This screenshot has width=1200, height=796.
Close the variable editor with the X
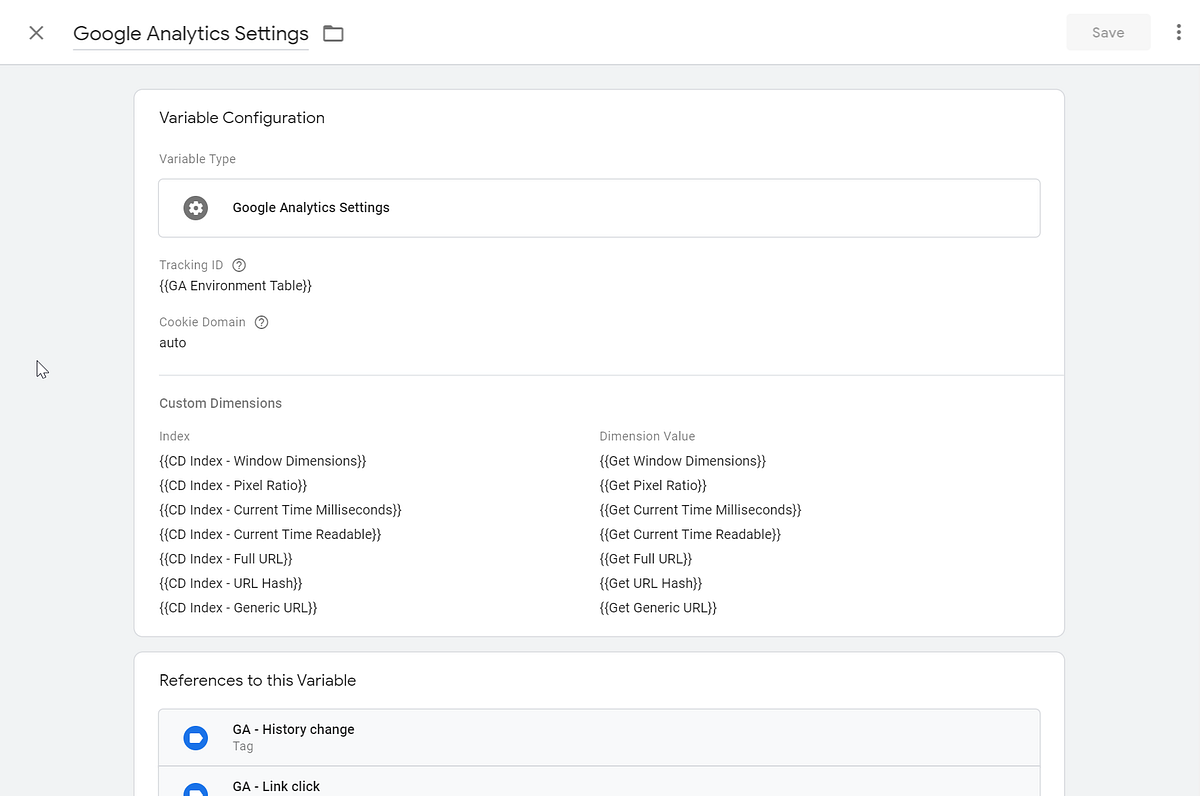coord(36,32)
